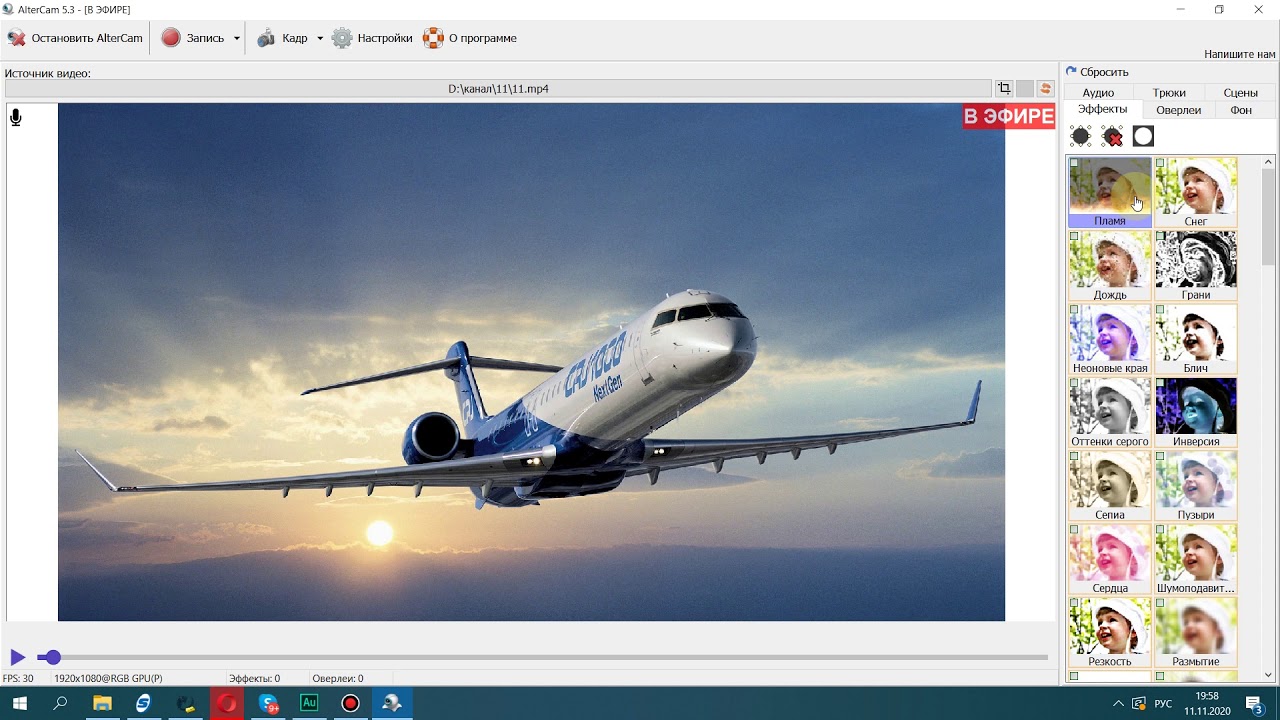This screenshot has height=720, width=1280.
Task: Enable the Оттенки серого effect checkbox
Action: point(1074,382)
